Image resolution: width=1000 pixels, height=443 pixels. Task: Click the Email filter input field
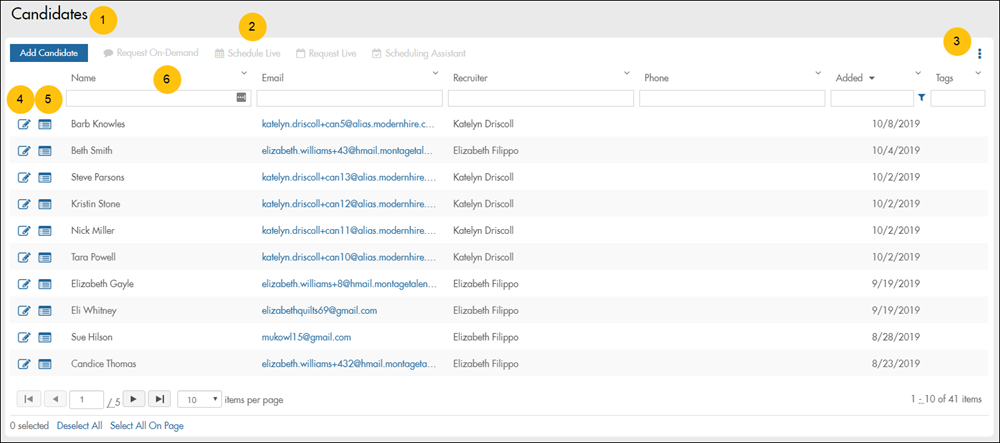click(x=349, y=98)
